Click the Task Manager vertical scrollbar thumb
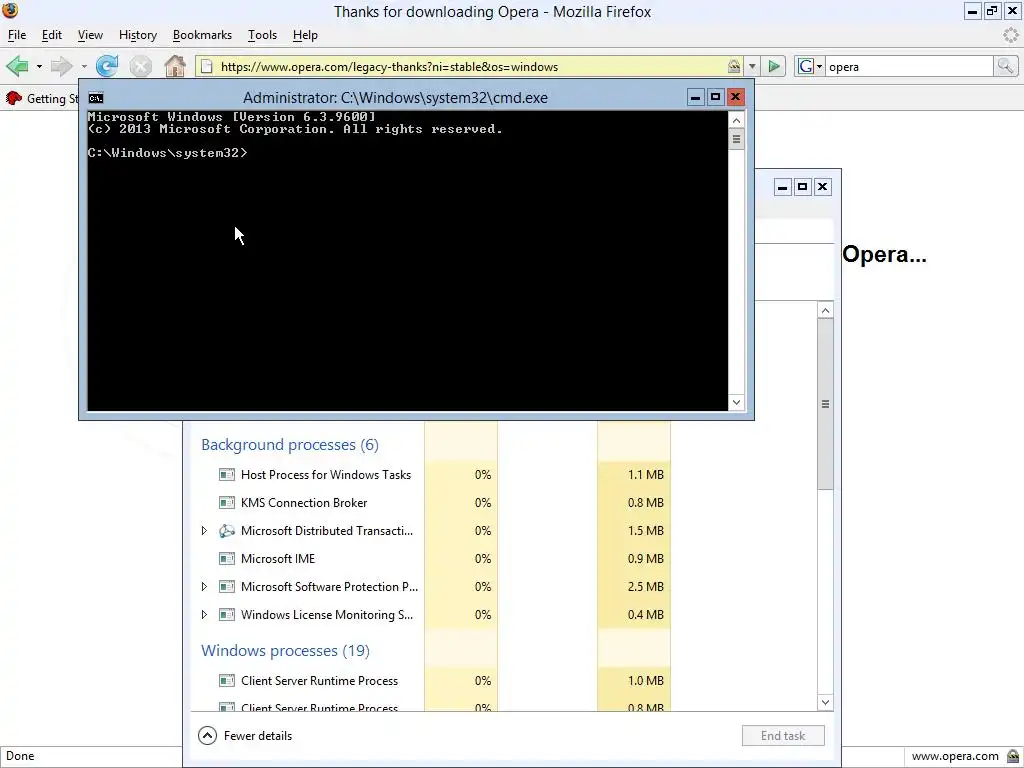Screen dimensions: 1024x768 click(x=825, y=404)
